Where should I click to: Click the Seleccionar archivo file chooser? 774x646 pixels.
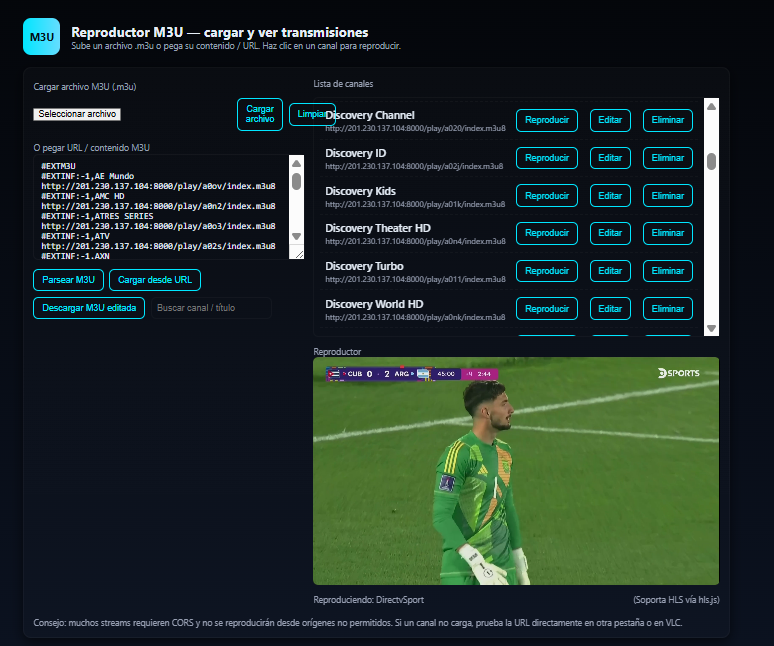coord(77,114)
